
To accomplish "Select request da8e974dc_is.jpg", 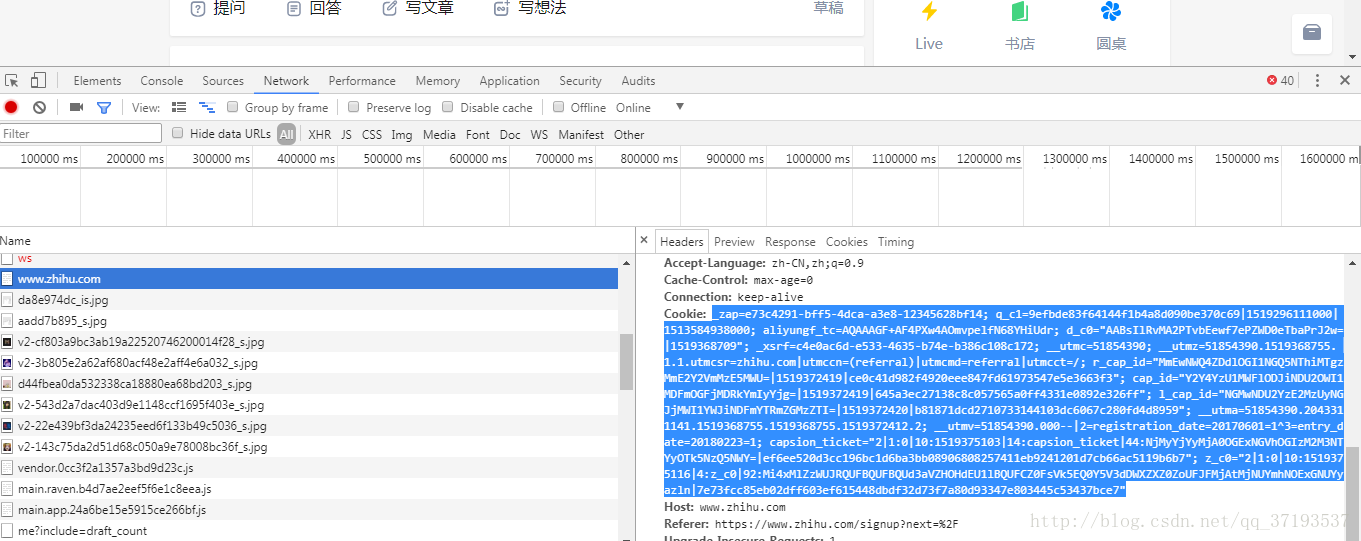I will point(309,300).
